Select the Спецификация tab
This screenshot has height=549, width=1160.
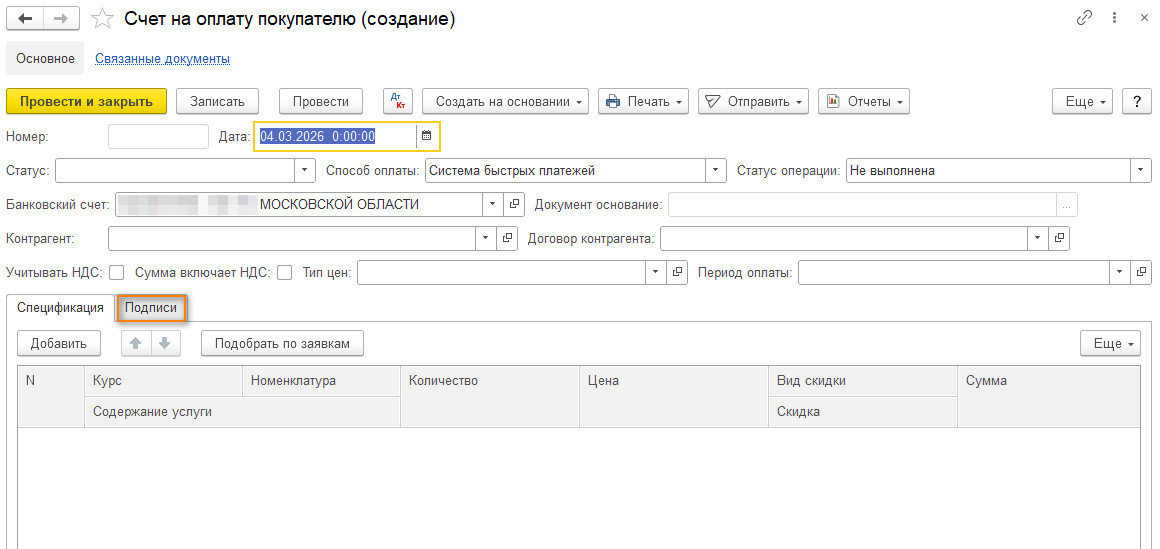point(60,308)
